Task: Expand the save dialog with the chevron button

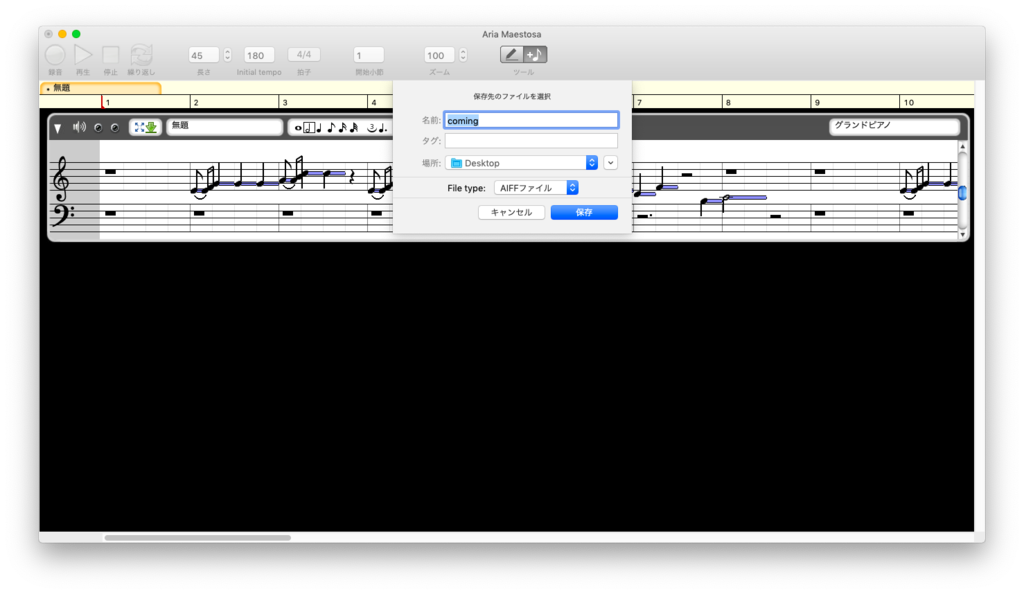Action: (x=611, y=163)
